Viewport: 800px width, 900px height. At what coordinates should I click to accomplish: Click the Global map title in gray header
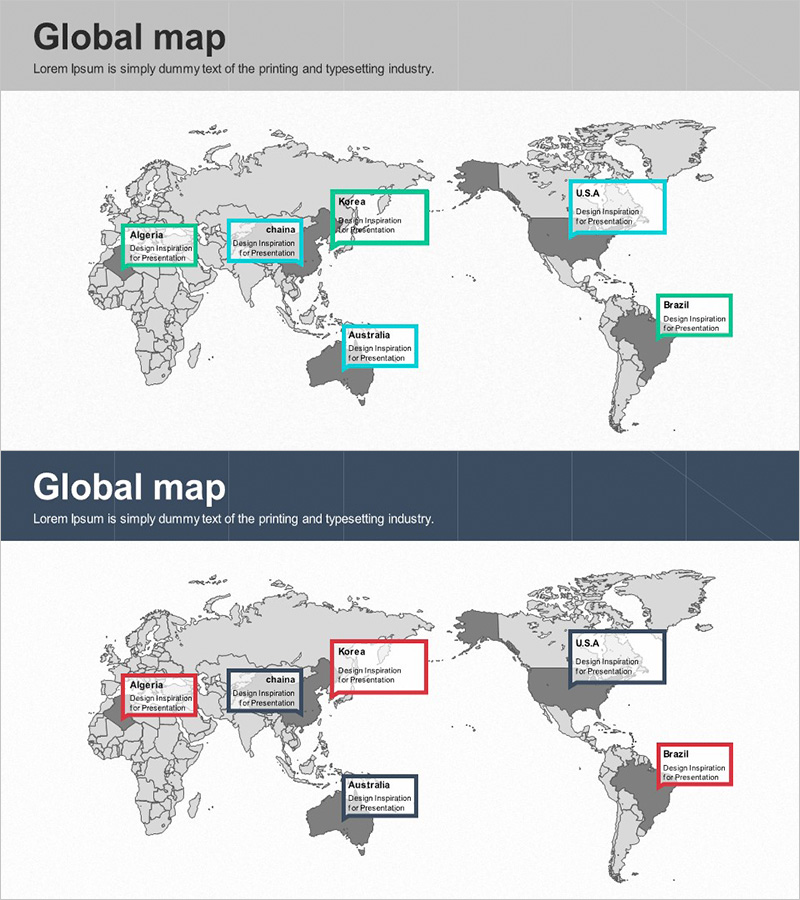[x=129, y=37]
